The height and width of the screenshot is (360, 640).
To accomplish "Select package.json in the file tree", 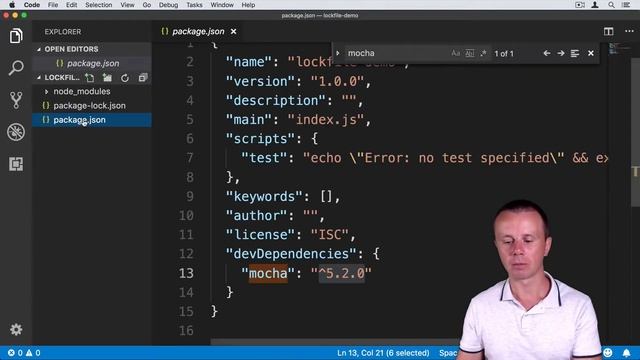I will coord(92,120).
